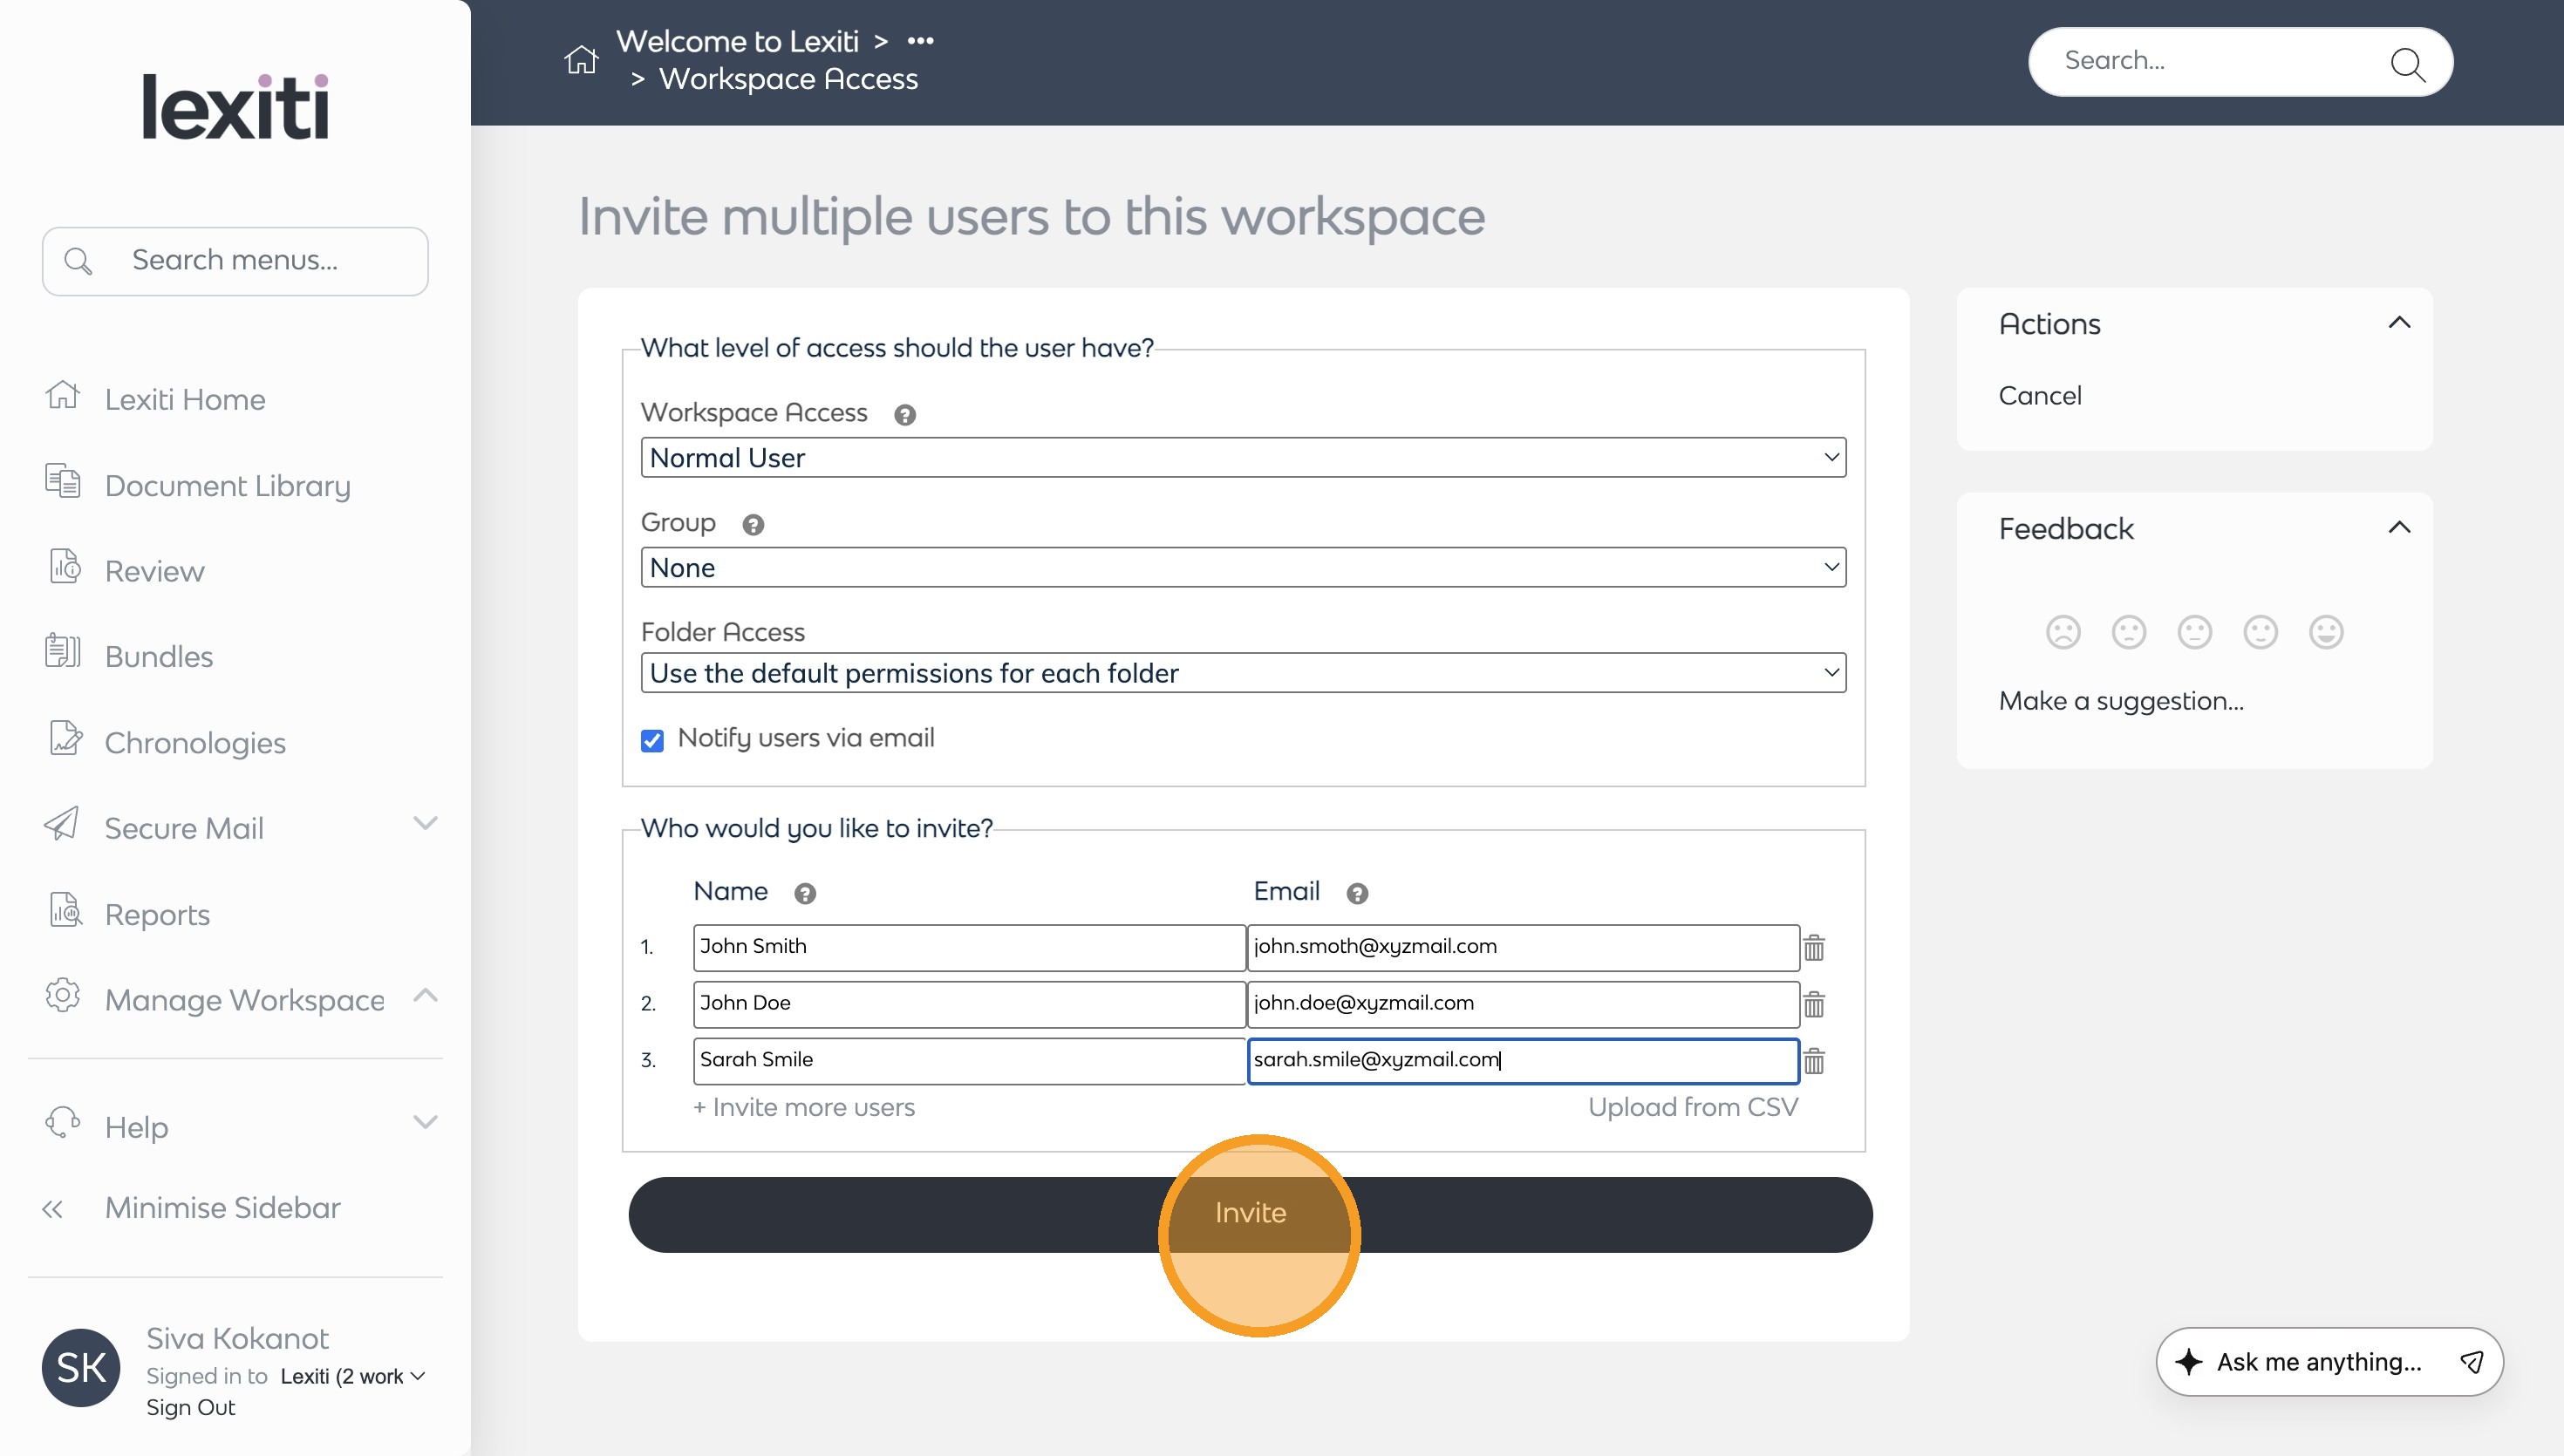This screenshot has height=1456, width=2564.
Task: Click the Group help question icon
Action: tap(753, 525)
